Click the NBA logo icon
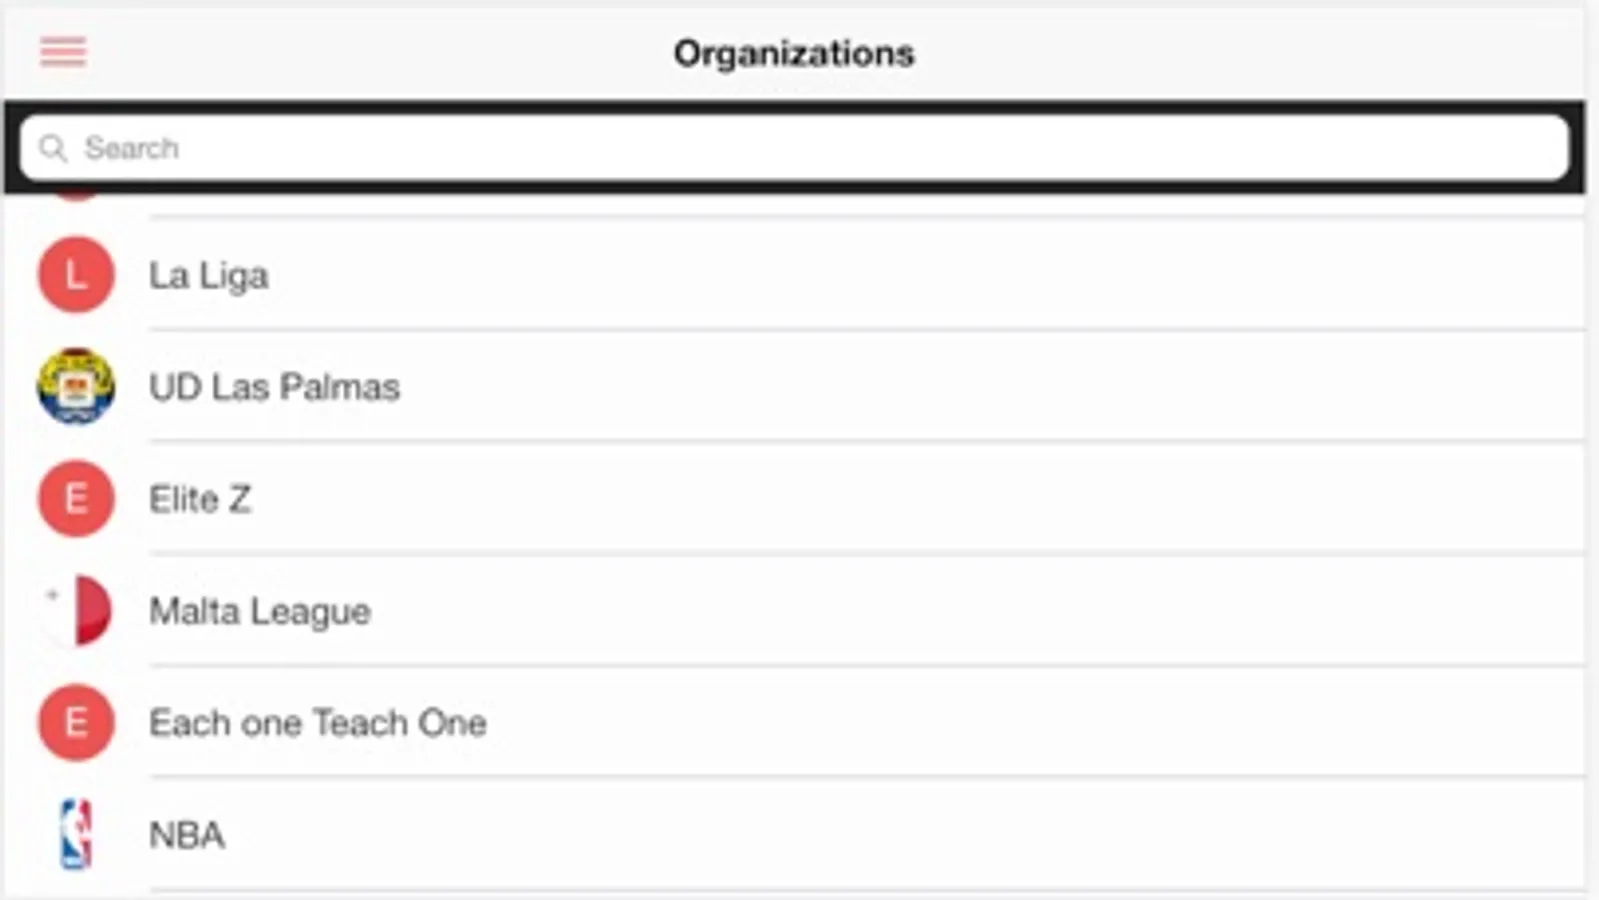The image size is (1599, 900). 76,834
